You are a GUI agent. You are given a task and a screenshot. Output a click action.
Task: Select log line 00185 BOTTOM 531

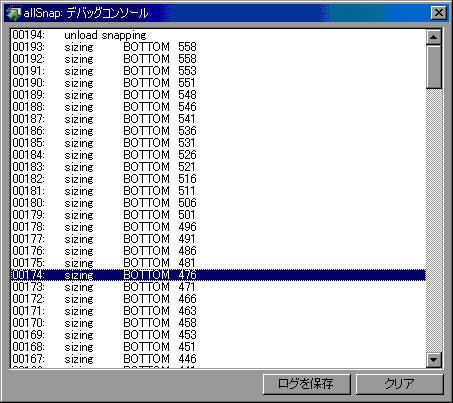click(218, 143)
